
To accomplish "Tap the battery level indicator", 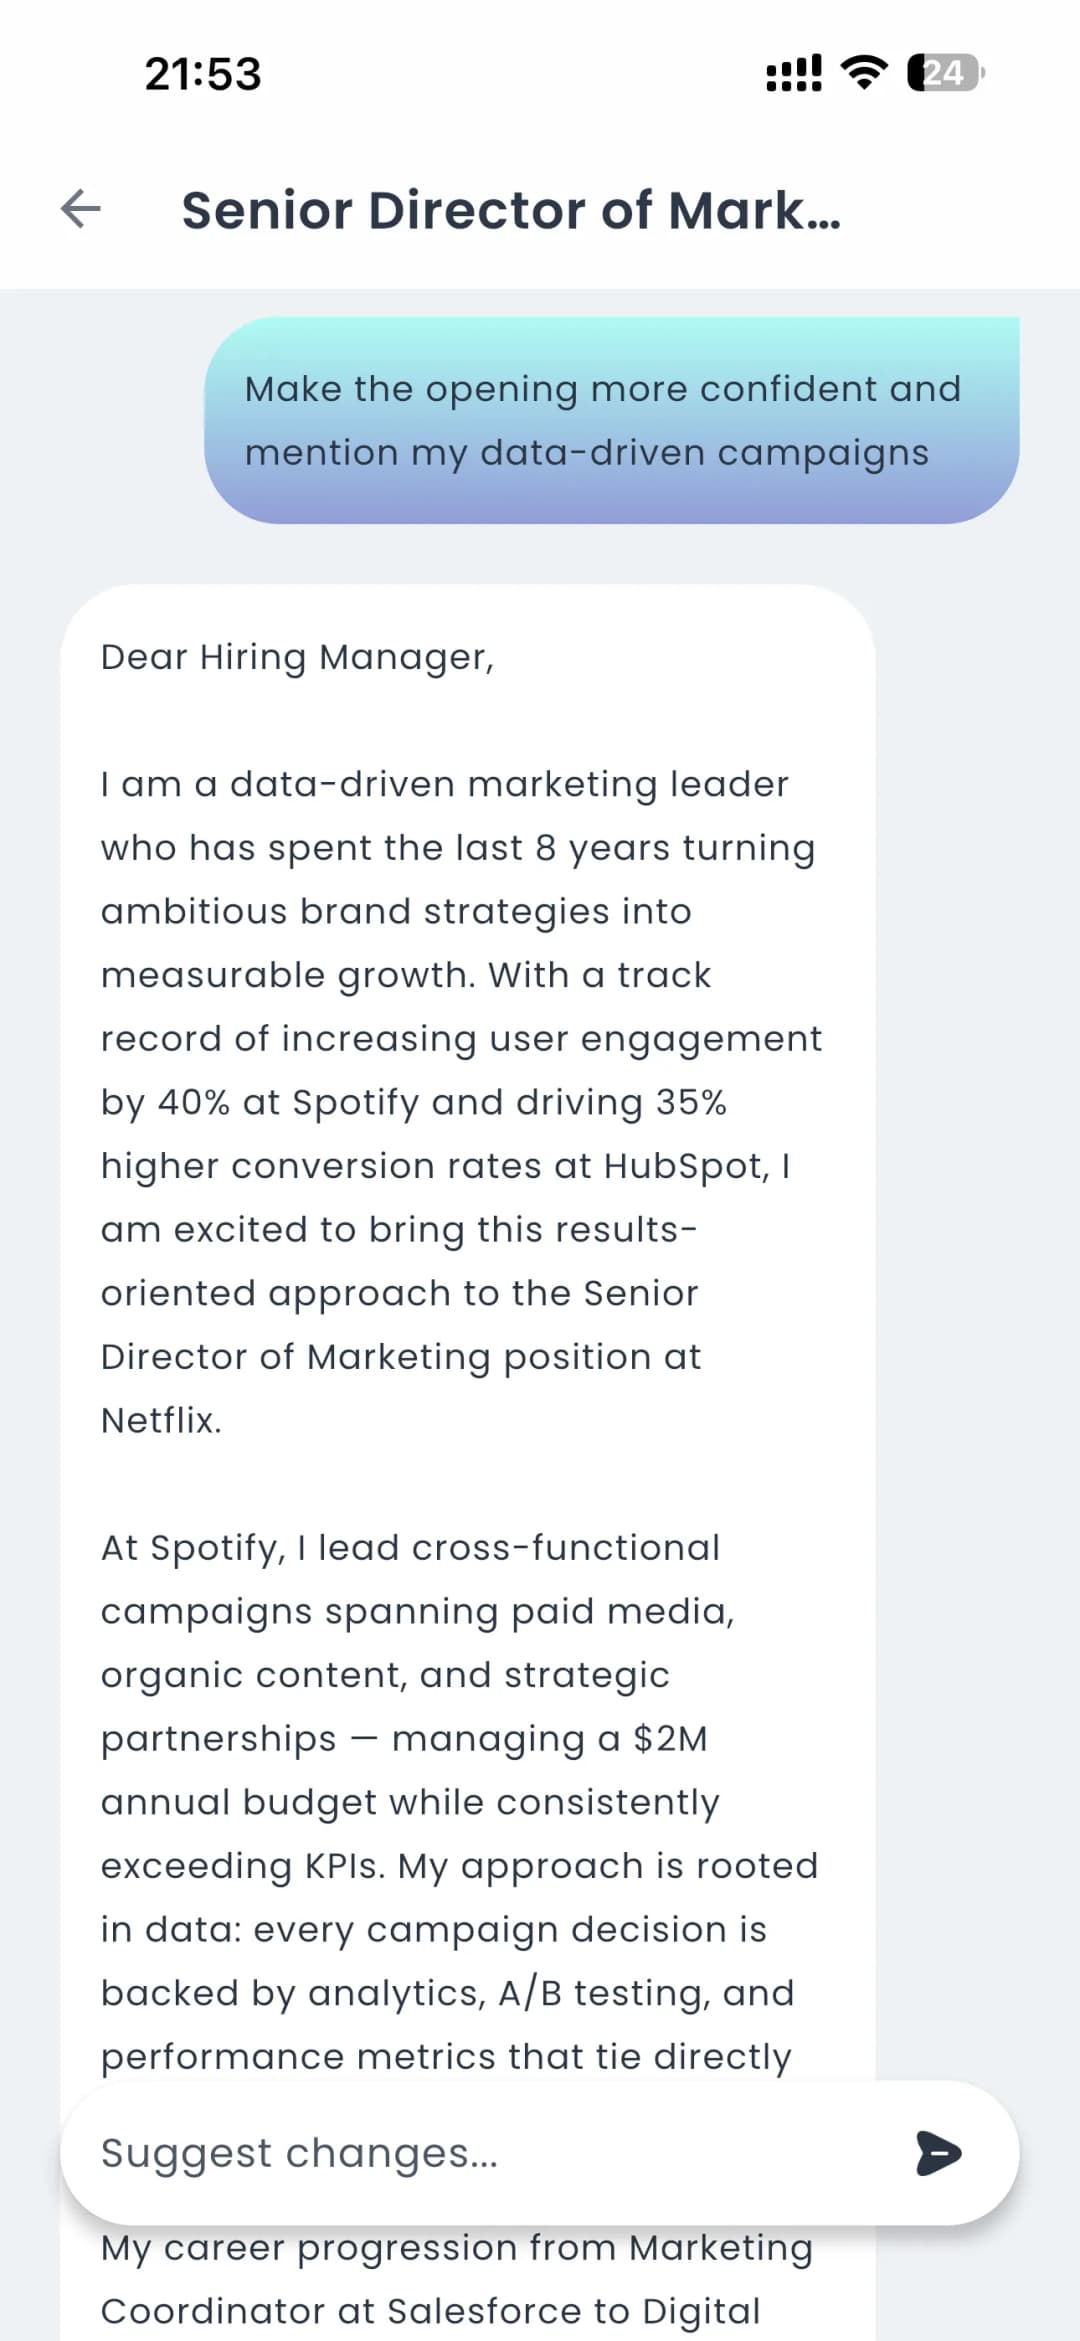I will click(945, 73).
